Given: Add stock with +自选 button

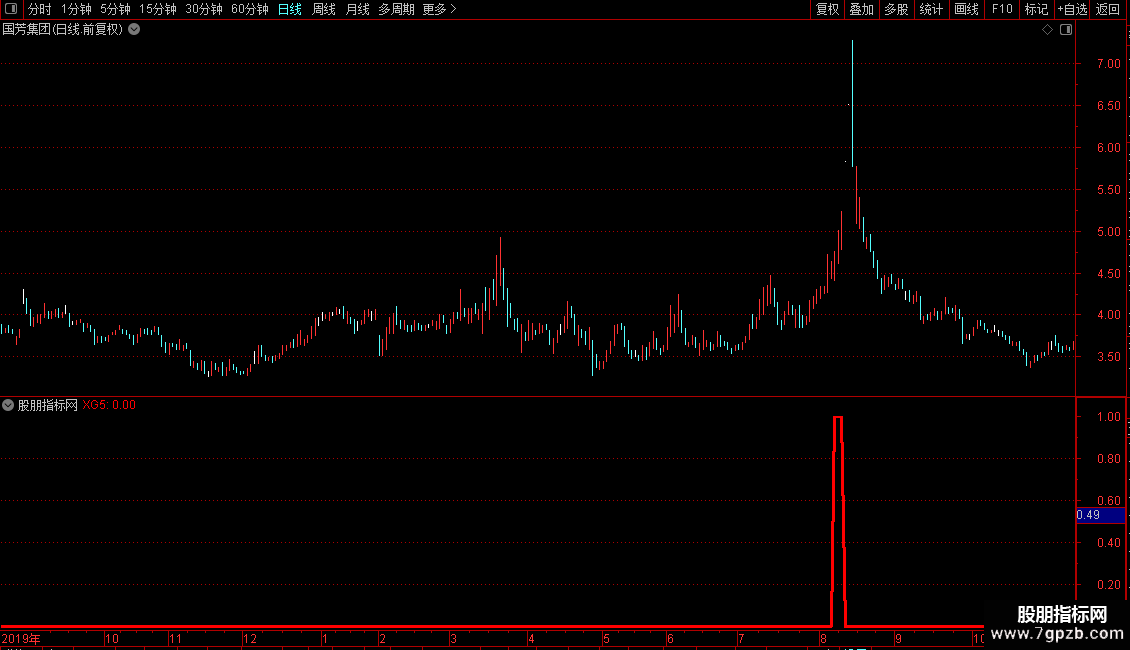Looking at the screenshot, I should pos(1072,9).
